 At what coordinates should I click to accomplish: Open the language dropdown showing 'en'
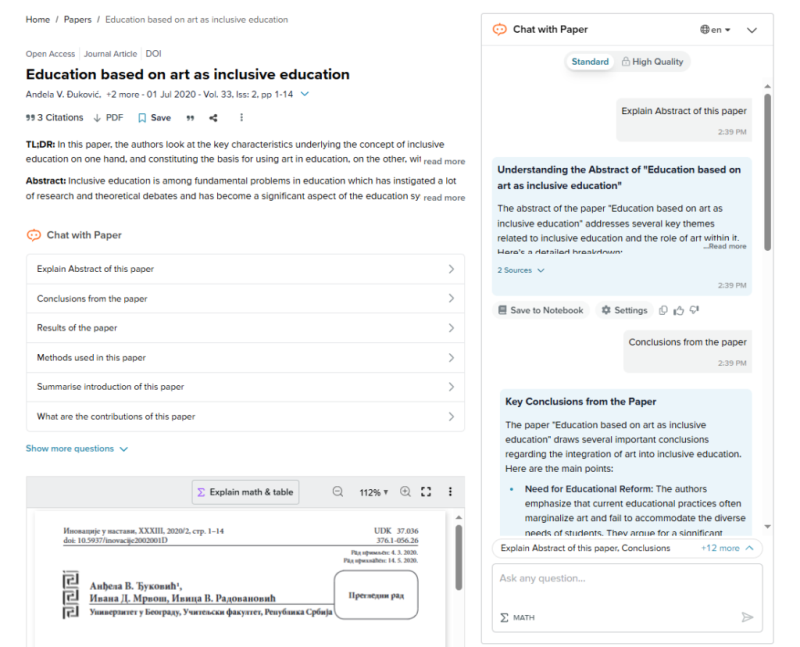pyautogui.click(x=716, y=30)
